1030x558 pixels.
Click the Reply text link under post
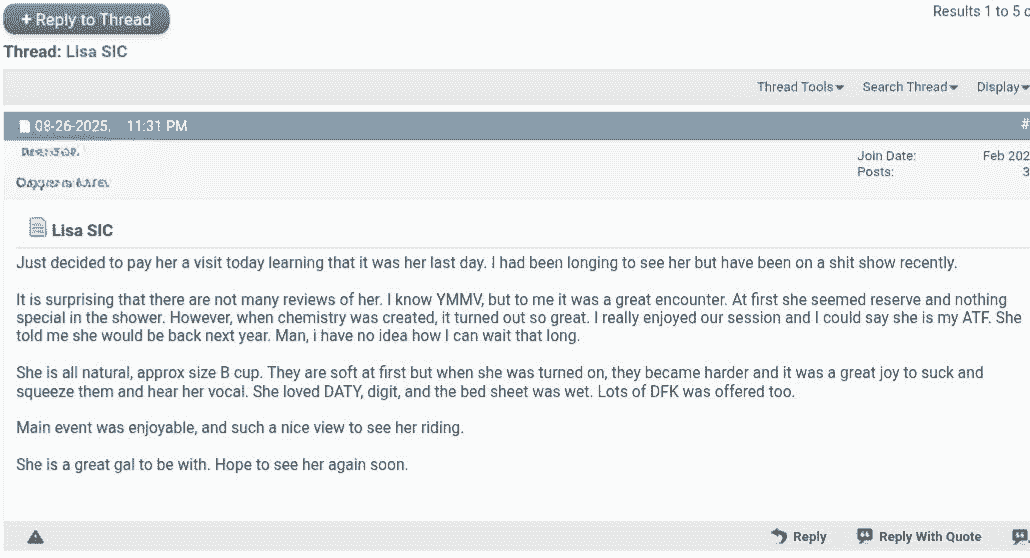click(809, 537)
